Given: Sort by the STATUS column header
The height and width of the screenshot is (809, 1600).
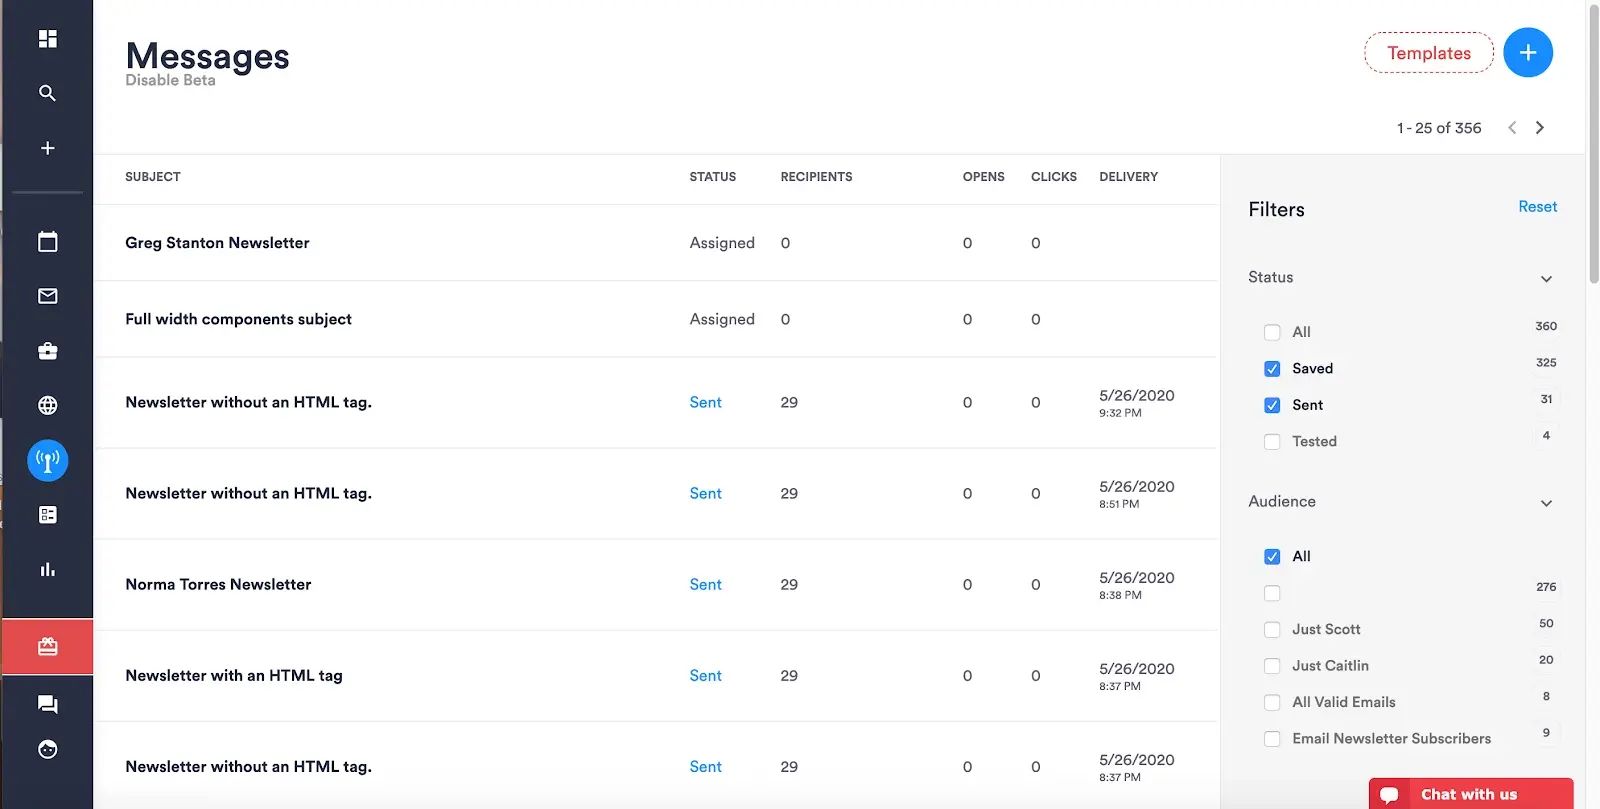Looking at the screenshot, I should [x=712, y=177].
